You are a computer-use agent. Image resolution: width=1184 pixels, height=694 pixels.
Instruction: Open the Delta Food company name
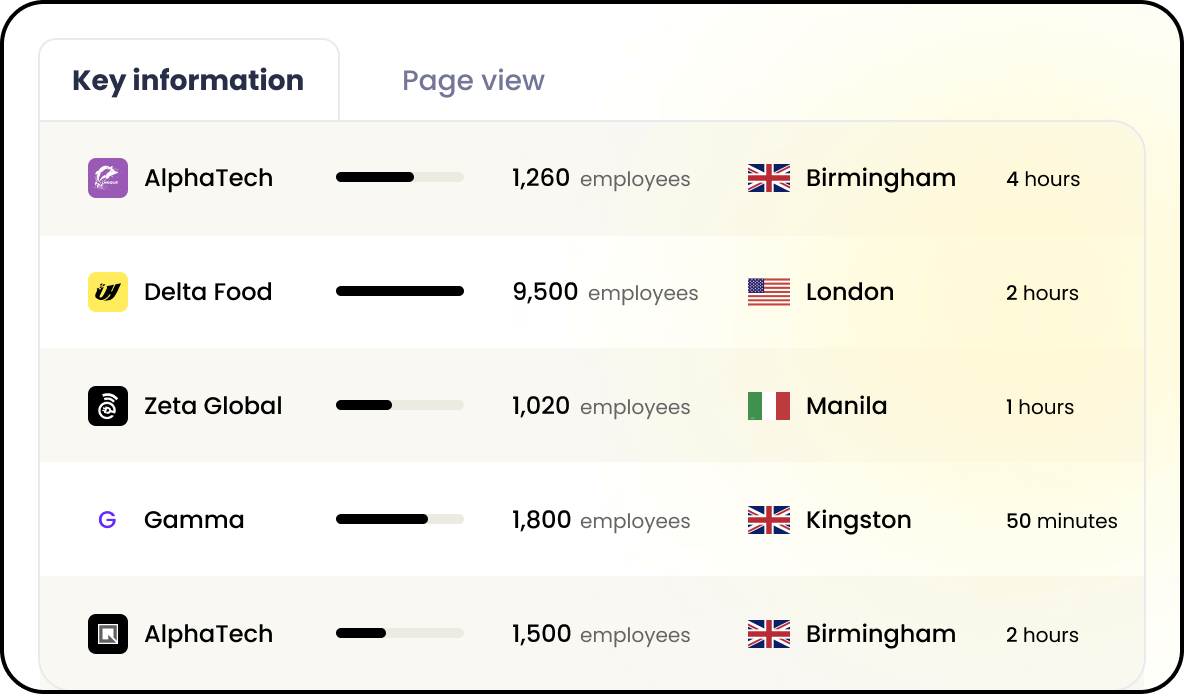pos(208,292)
